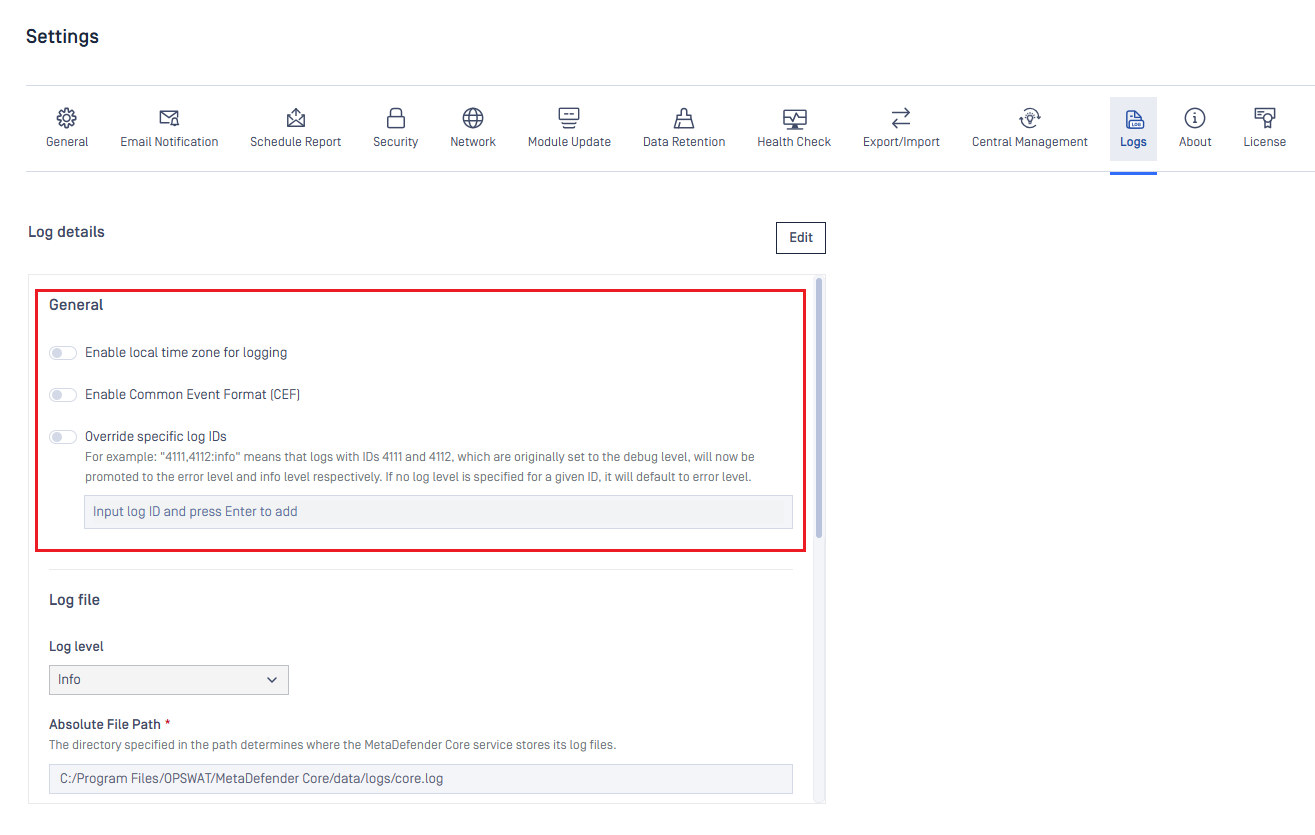Click the License certificate icon
Image resolution: width=1315 pixels, height=835 pixels.
pyautogui.click(x=1265, y=118)
